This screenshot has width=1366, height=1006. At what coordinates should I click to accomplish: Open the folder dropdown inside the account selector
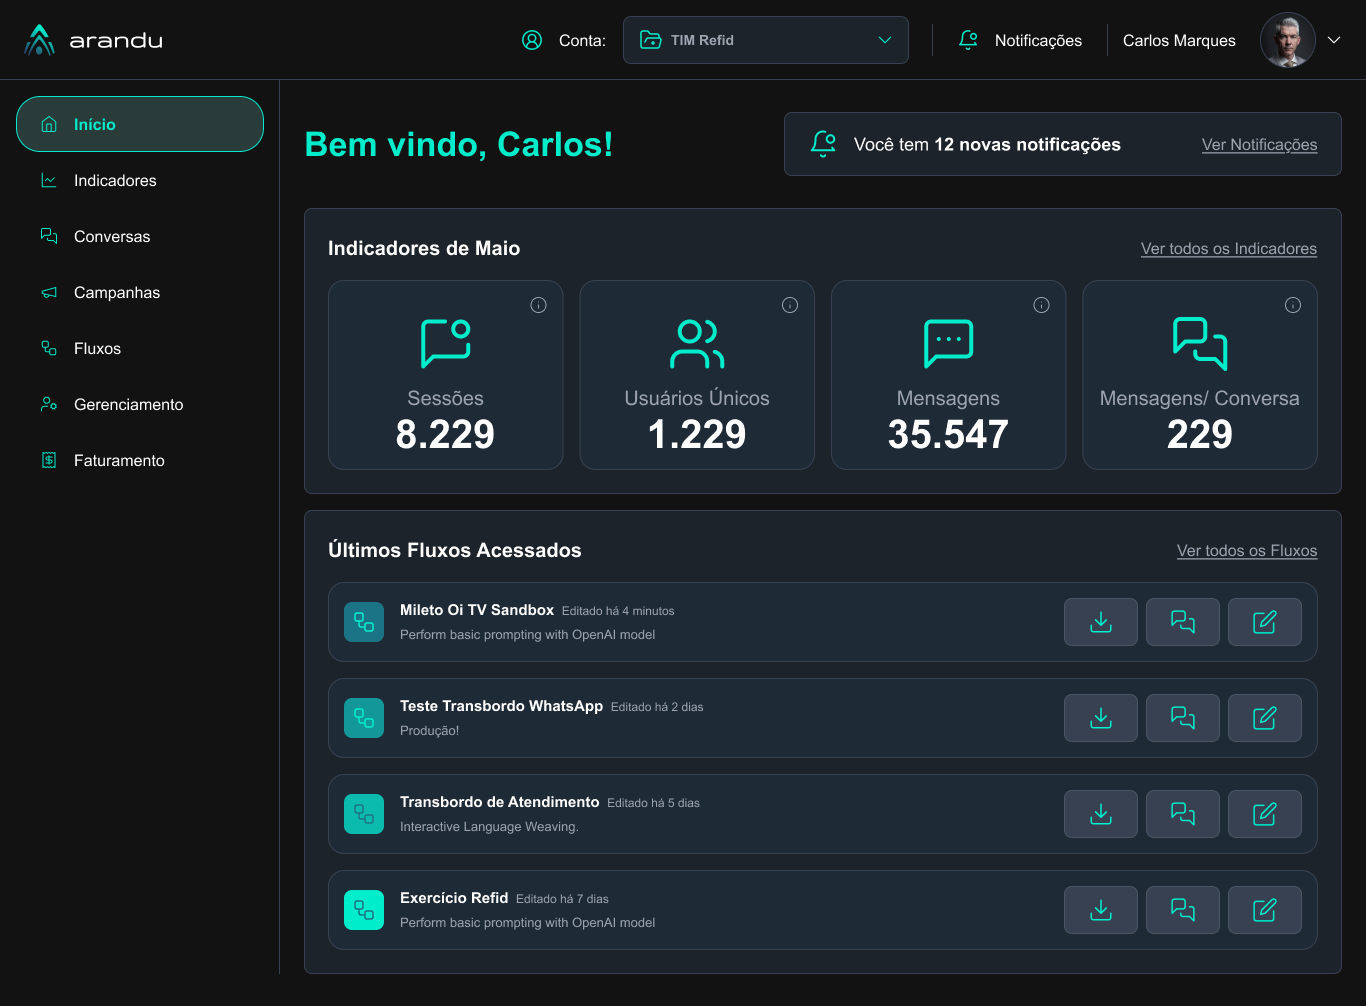(x=651, y=40)
